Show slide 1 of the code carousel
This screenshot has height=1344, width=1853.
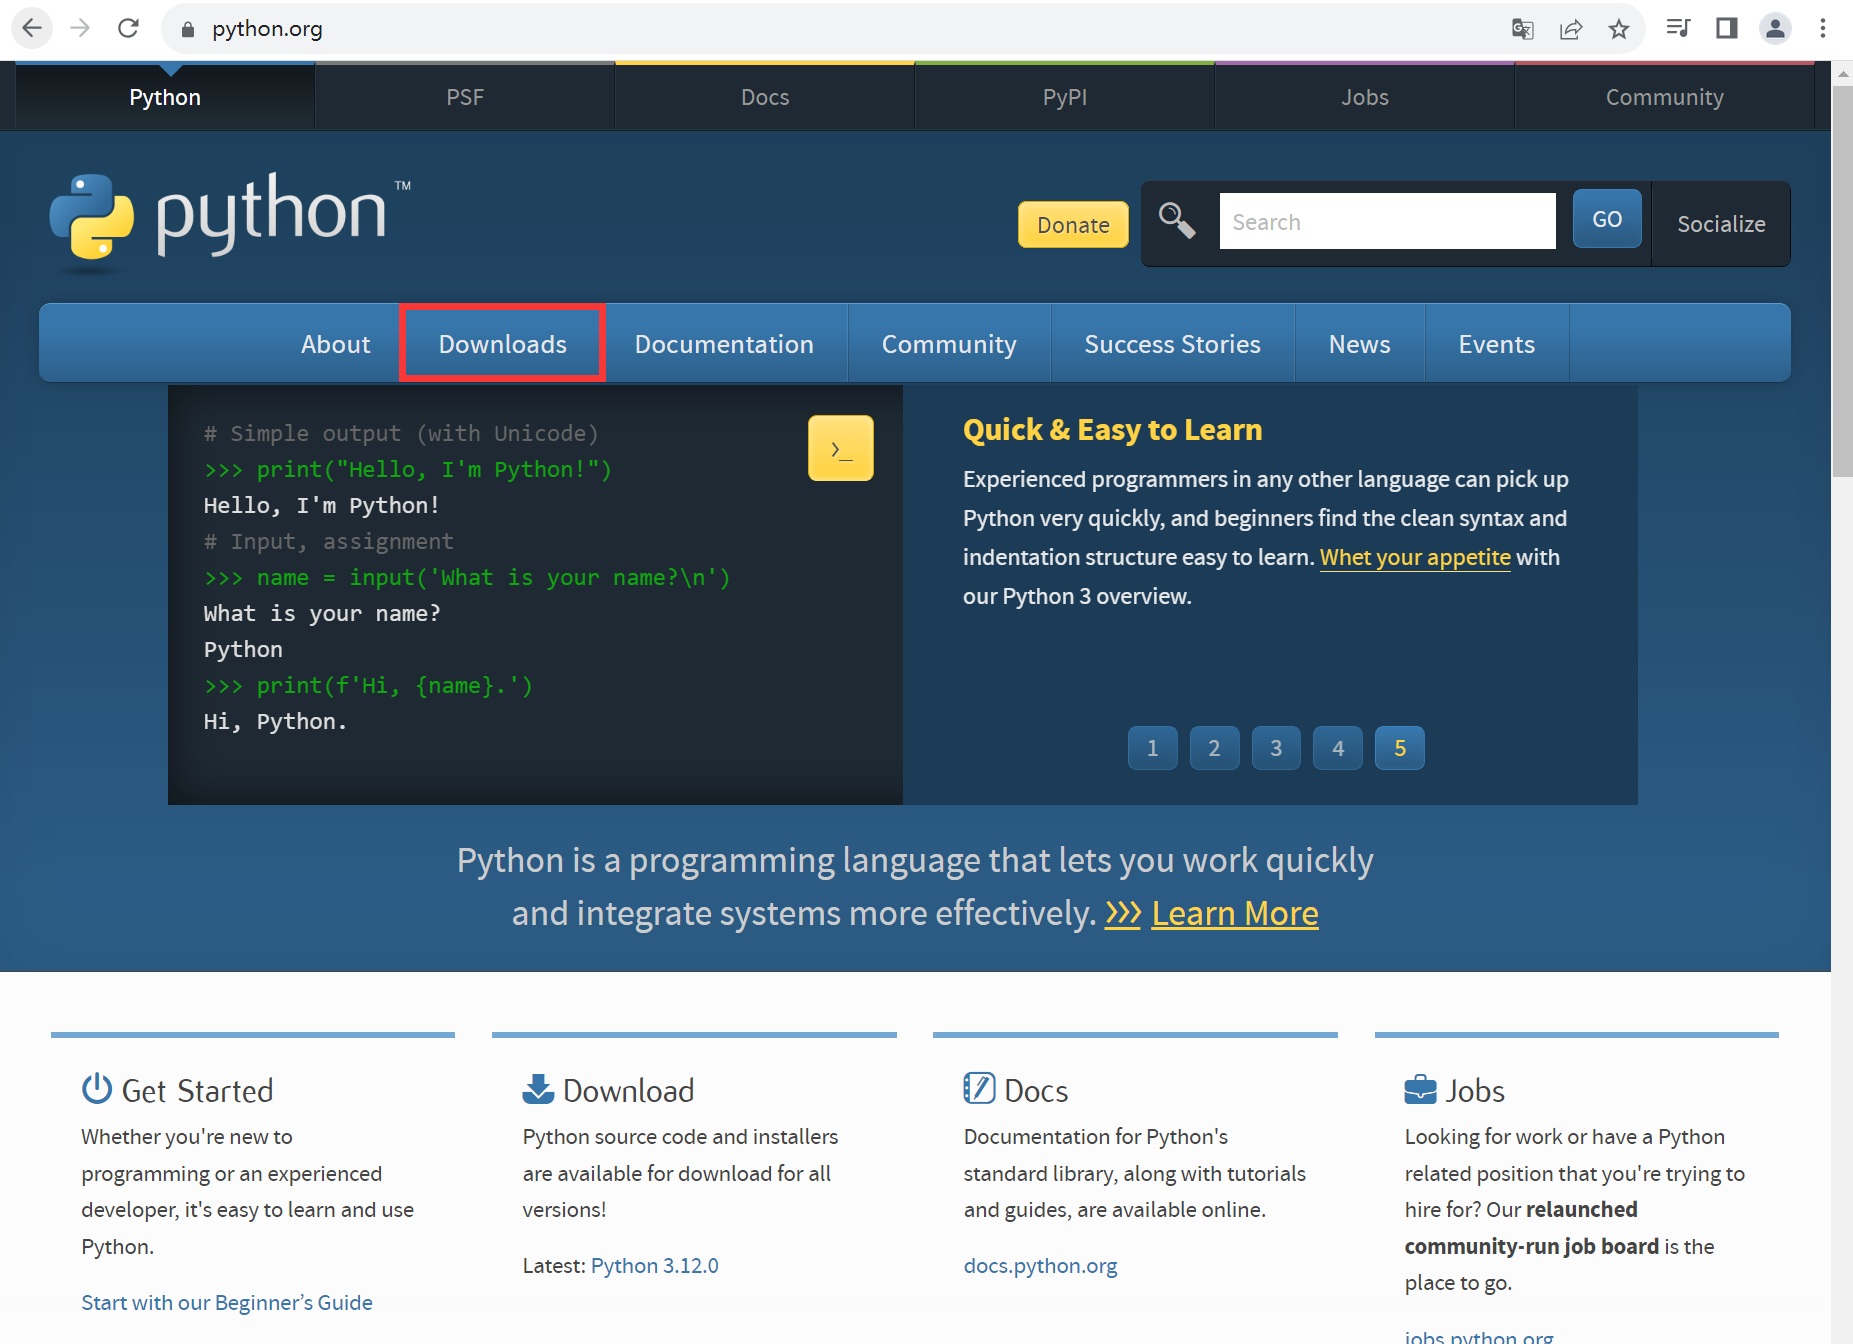(1152, 748)
